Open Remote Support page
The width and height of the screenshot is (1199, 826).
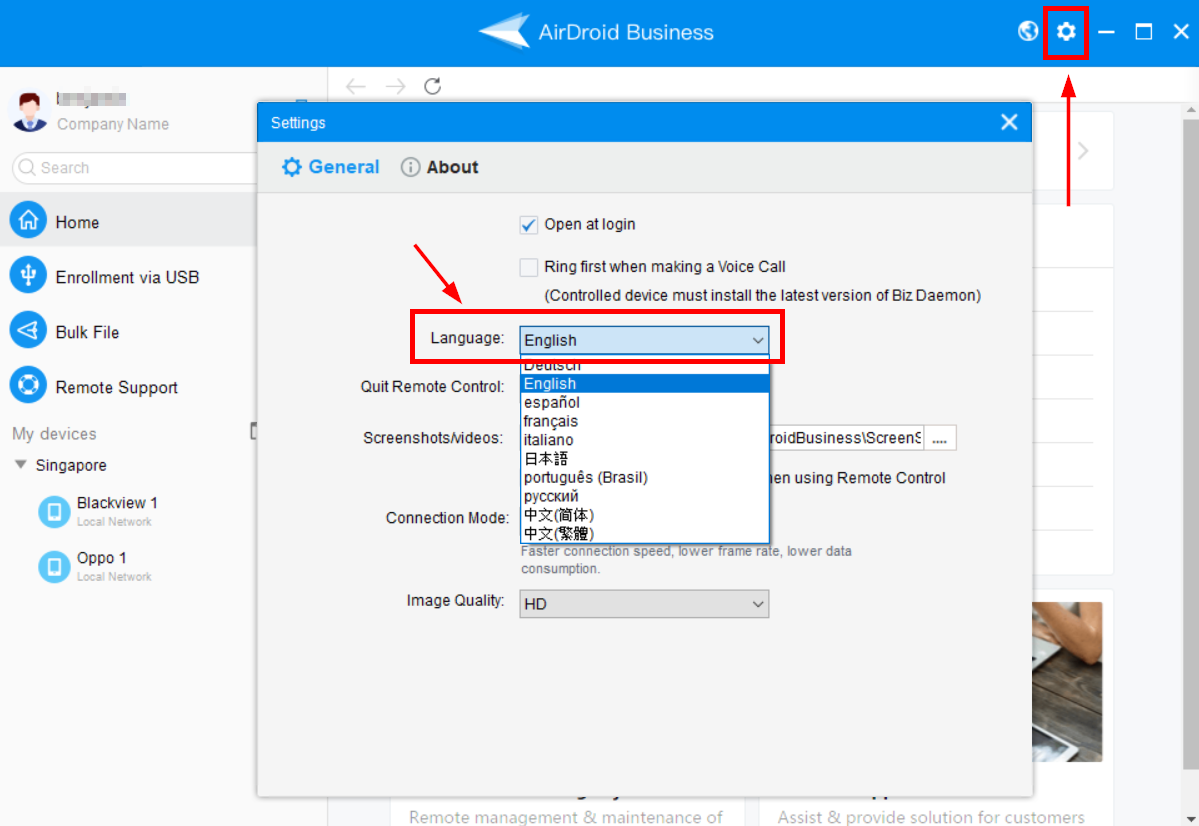tap(128, 385)
